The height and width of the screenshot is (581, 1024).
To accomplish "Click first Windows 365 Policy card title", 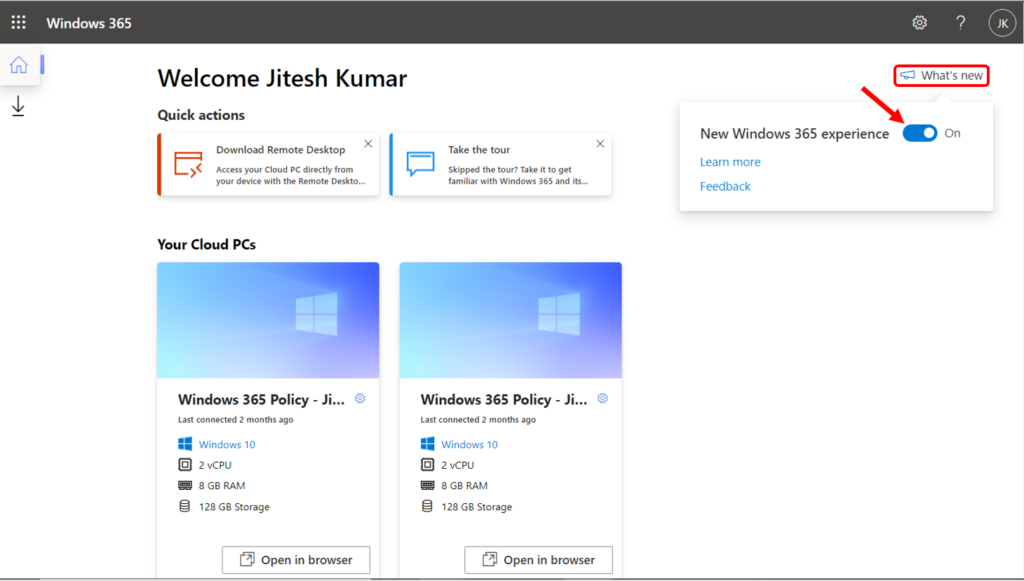I will [261, 400].
